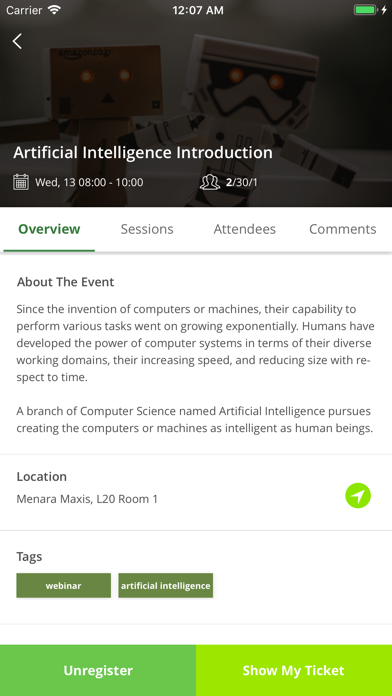
Task: Tap the 2/30/1 attendee count
Action: (x=242, y=182)
